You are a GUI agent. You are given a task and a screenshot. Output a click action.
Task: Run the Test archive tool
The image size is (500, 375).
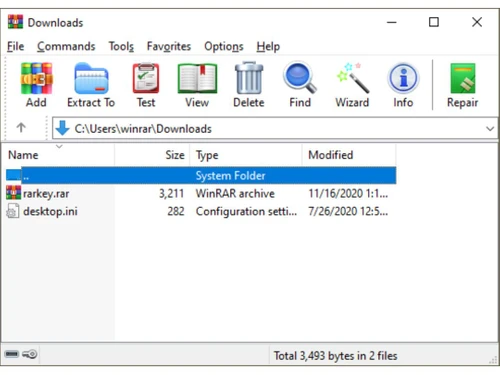pos(146,79)
